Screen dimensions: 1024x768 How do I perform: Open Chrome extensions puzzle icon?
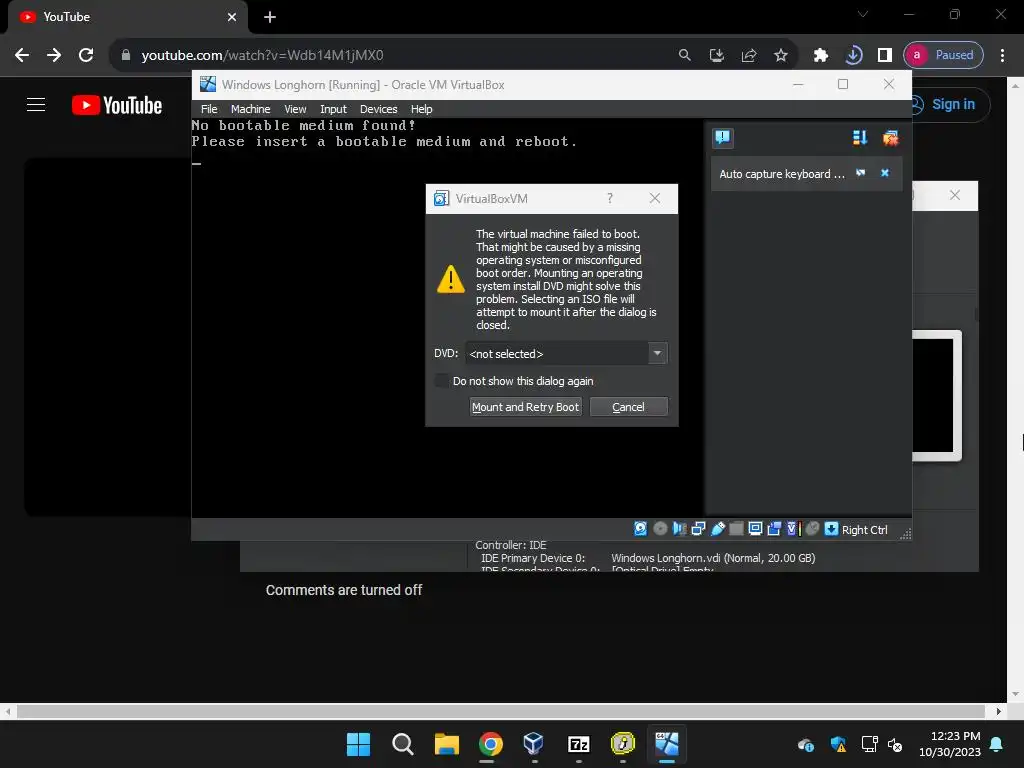click(821, 55)
